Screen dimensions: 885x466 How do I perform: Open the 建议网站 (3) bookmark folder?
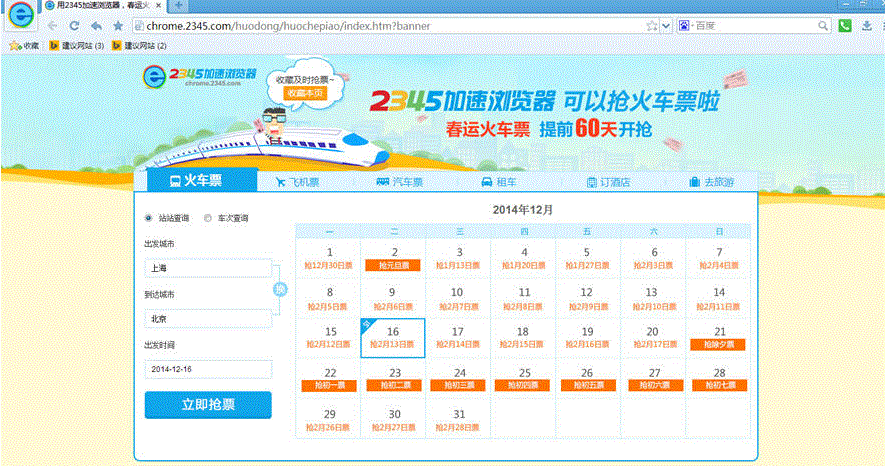coord(77,46)
